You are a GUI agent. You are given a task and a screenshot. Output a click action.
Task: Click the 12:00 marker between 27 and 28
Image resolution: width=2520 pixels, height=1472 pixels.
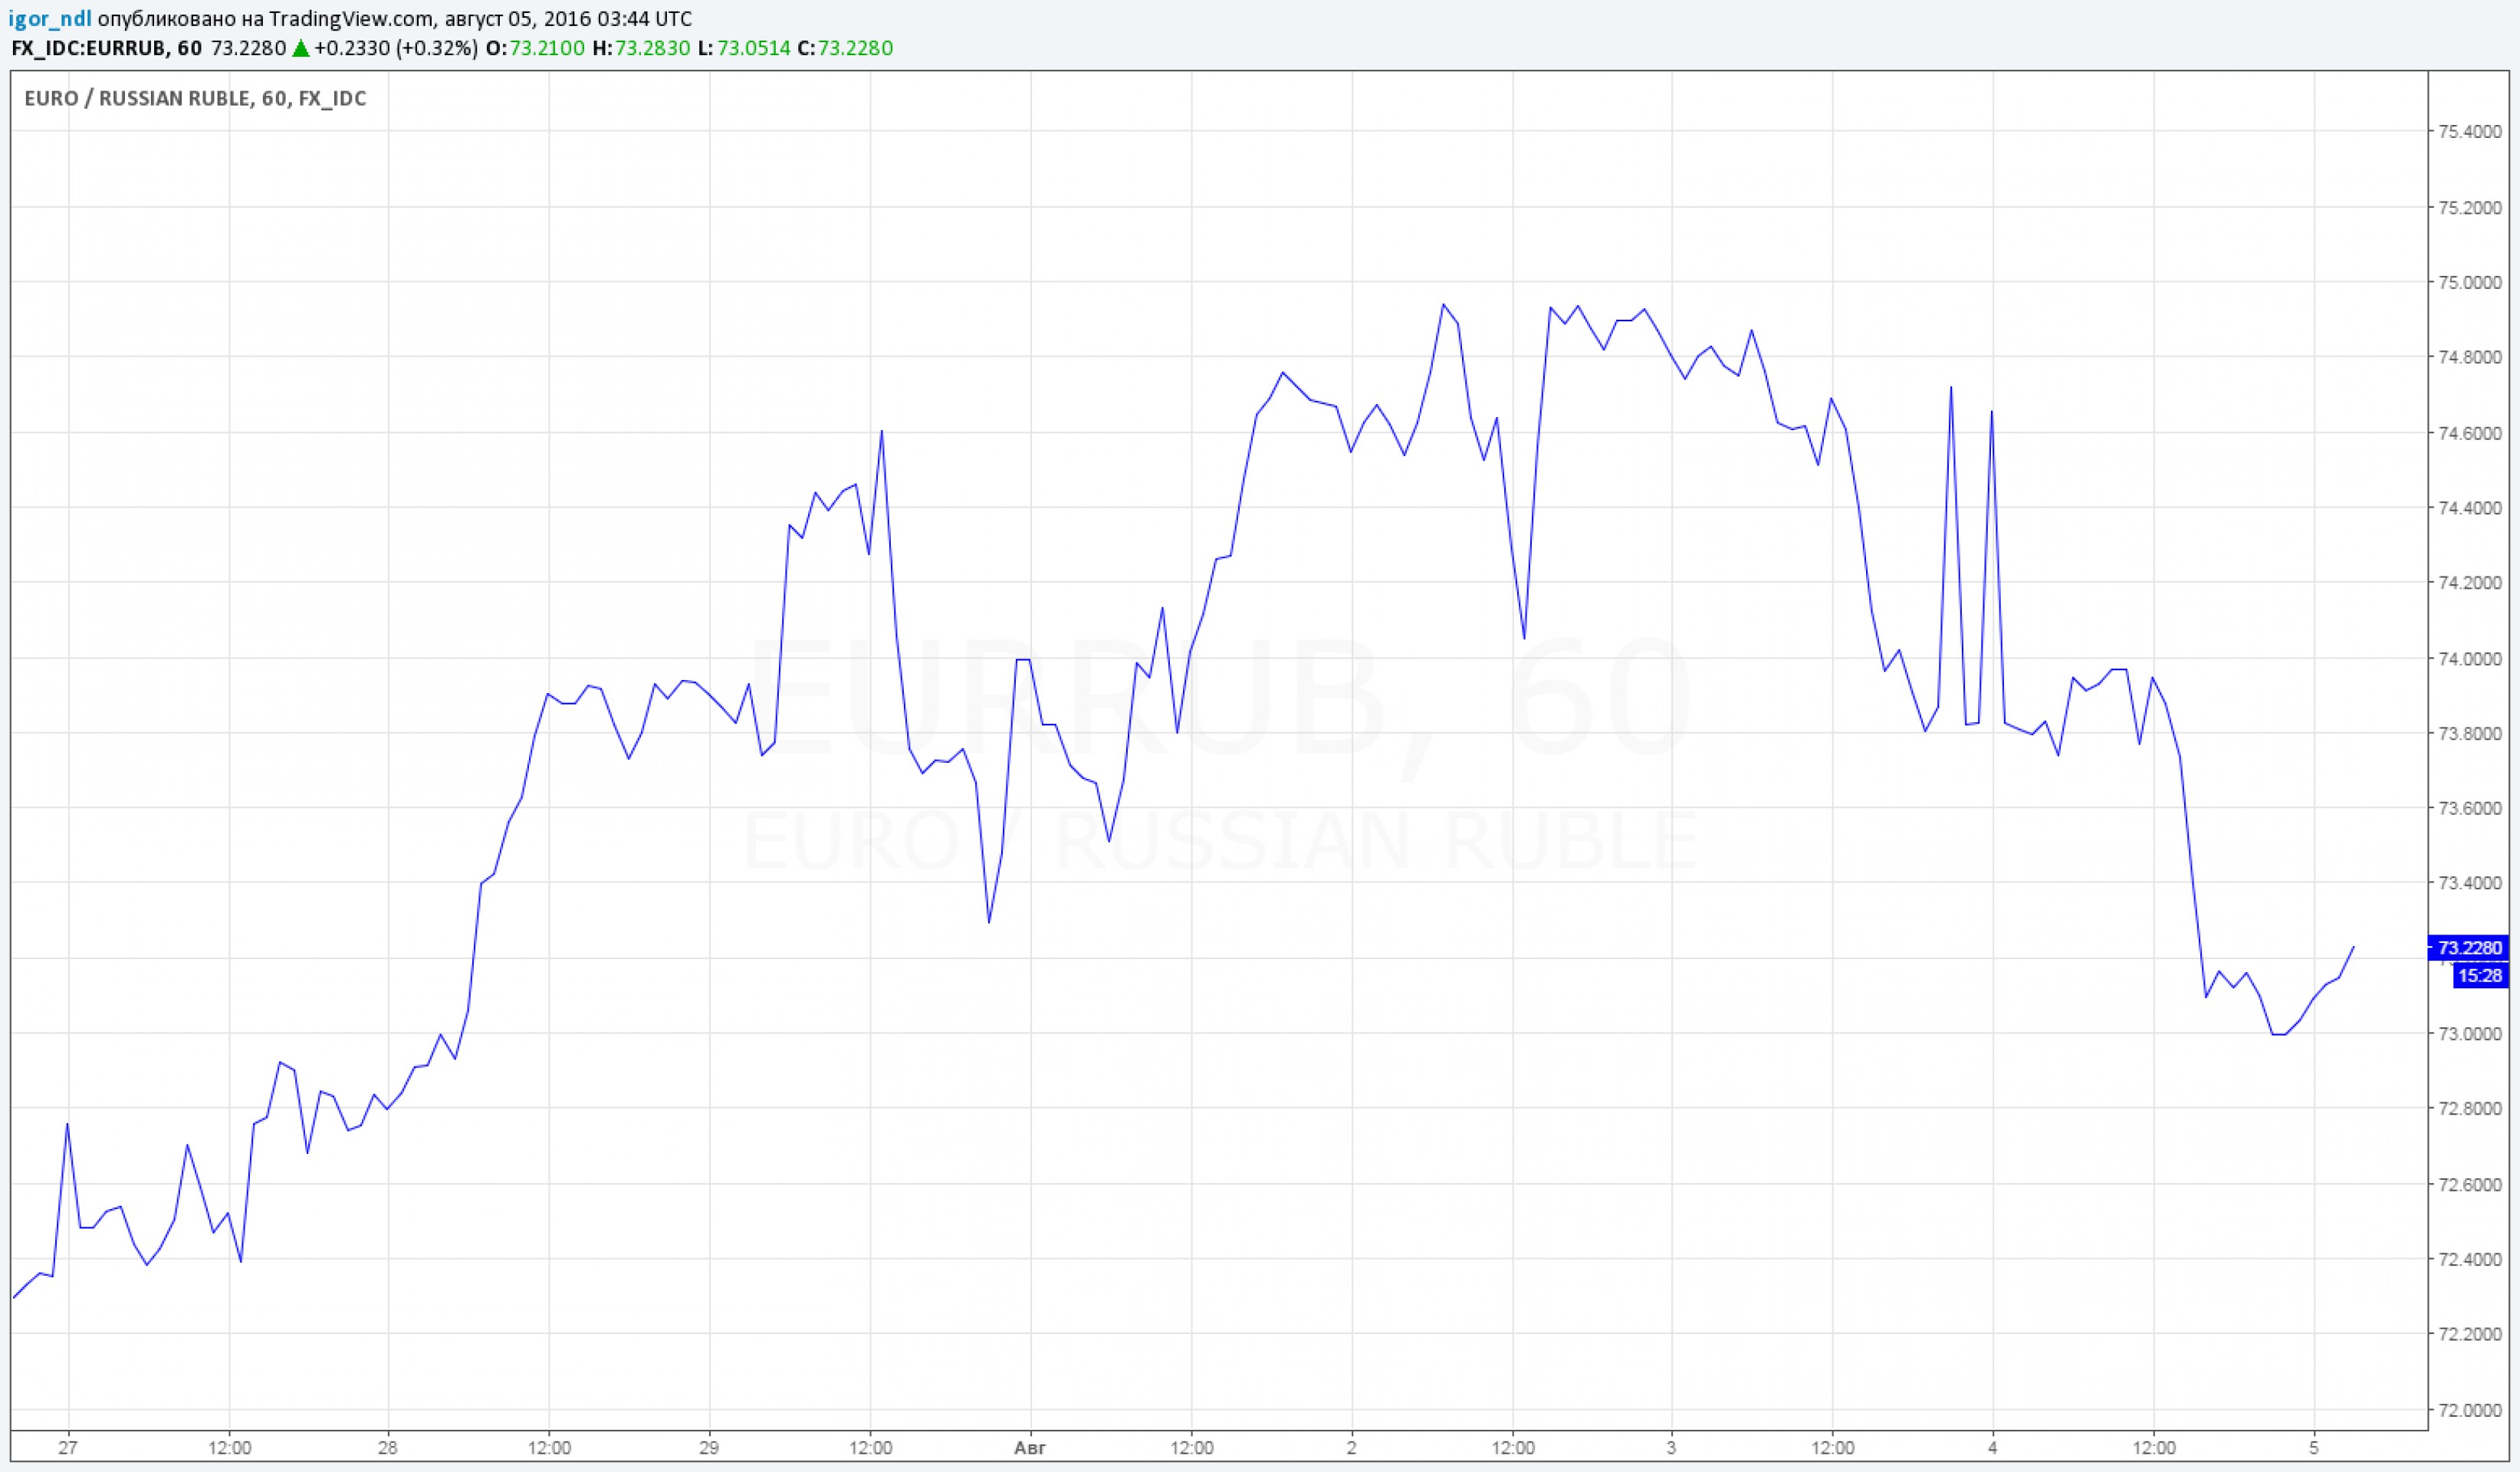[229, 1447]
